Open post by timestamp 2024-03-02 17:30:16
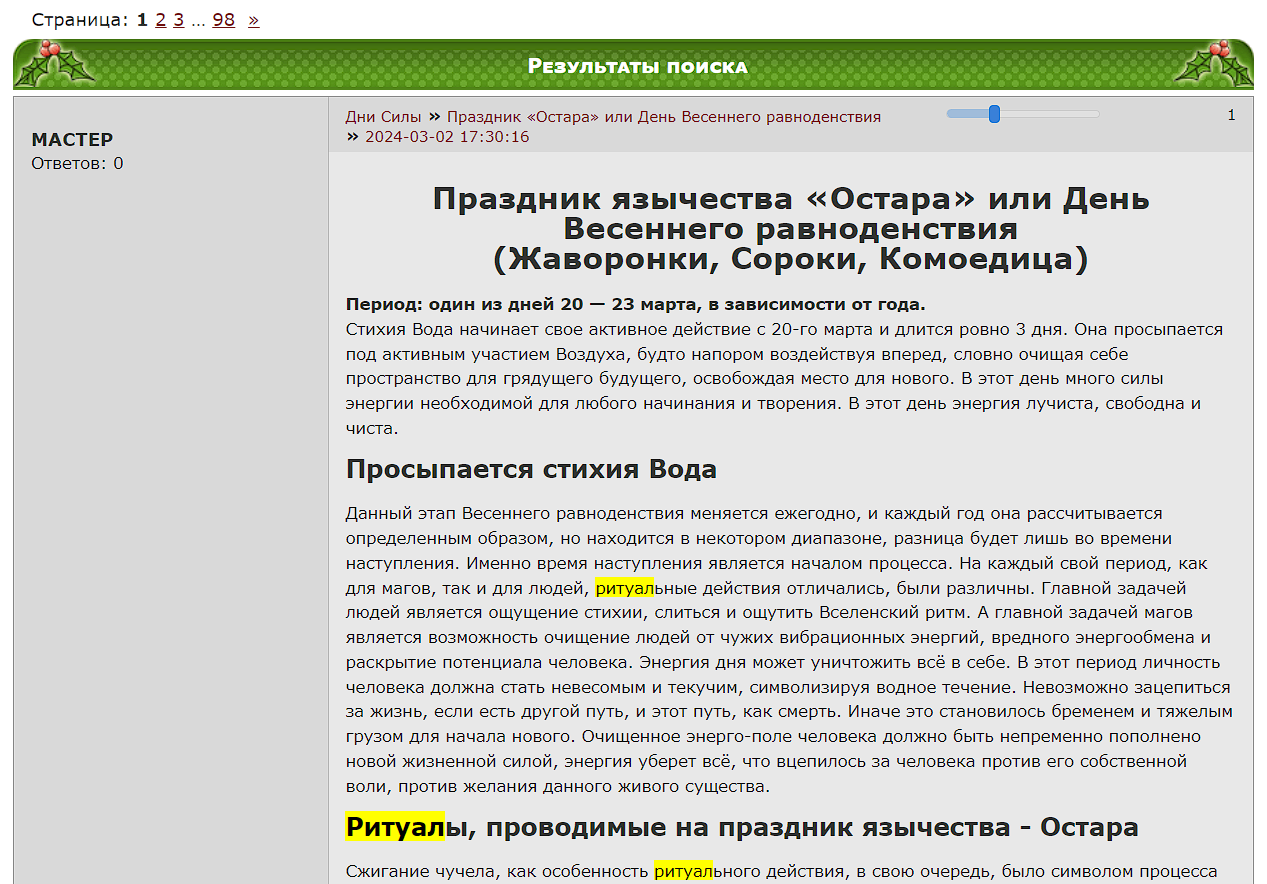 (446, 137)
